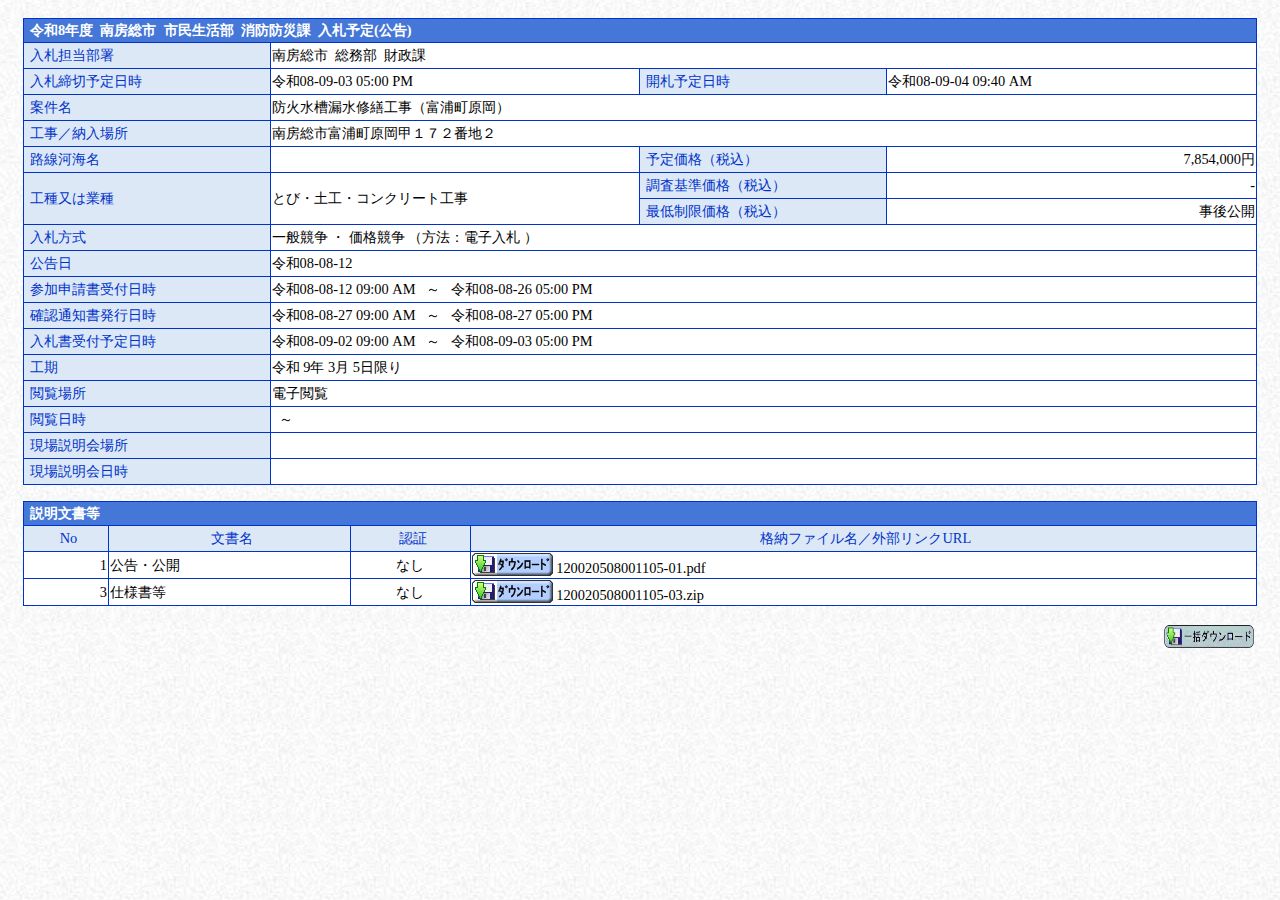Image resolution: width=1280 pixels, height=900 pixels.
Task: Select filename 120020508001105-03.zip
Action: tap(630, 595)
